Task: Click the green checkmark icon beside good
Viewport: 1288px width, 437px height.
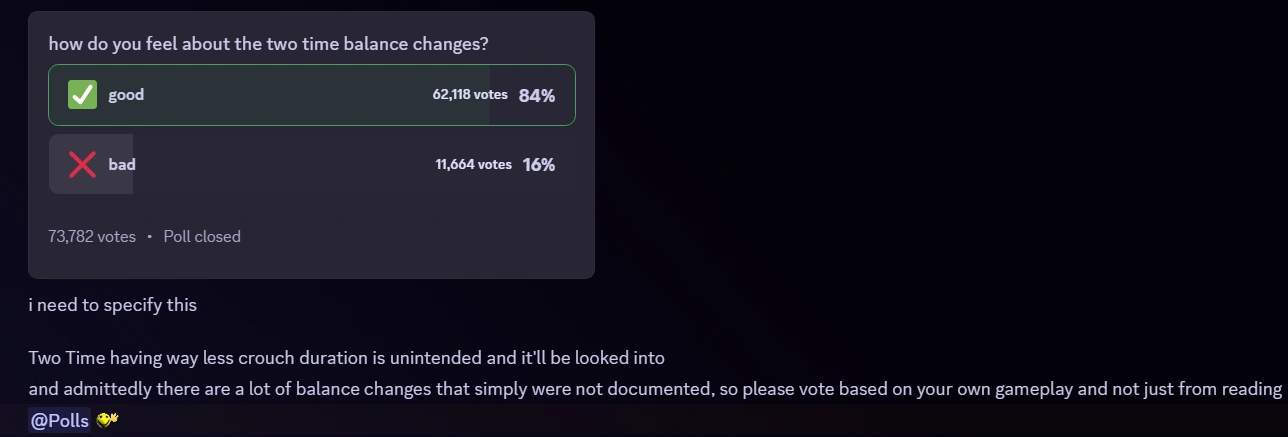Action: [82, 95]
